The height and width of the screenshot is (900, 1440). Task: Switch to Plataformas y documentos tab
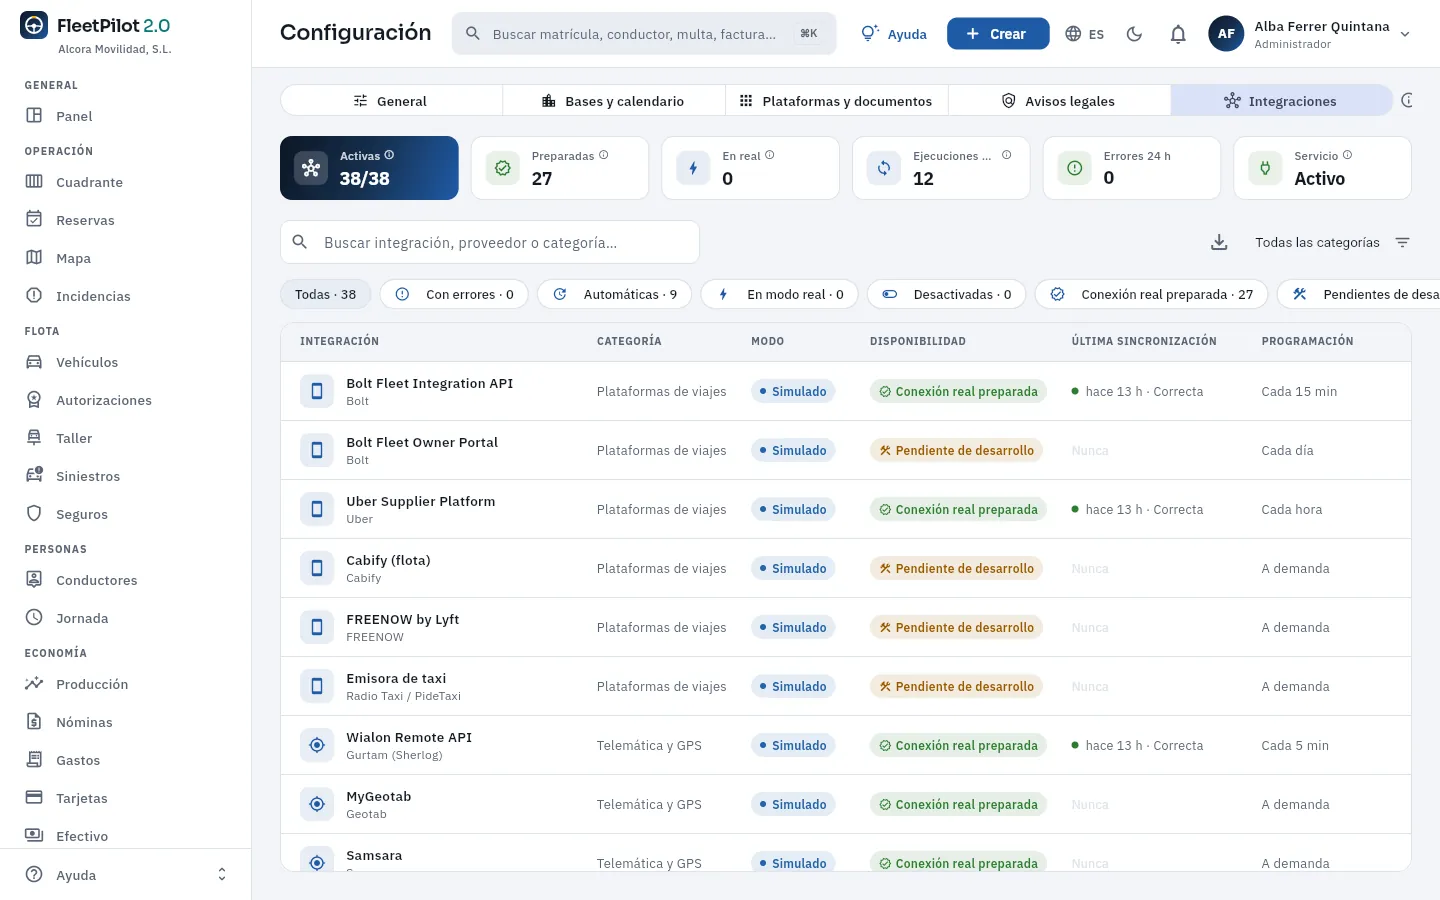(837, 101)
